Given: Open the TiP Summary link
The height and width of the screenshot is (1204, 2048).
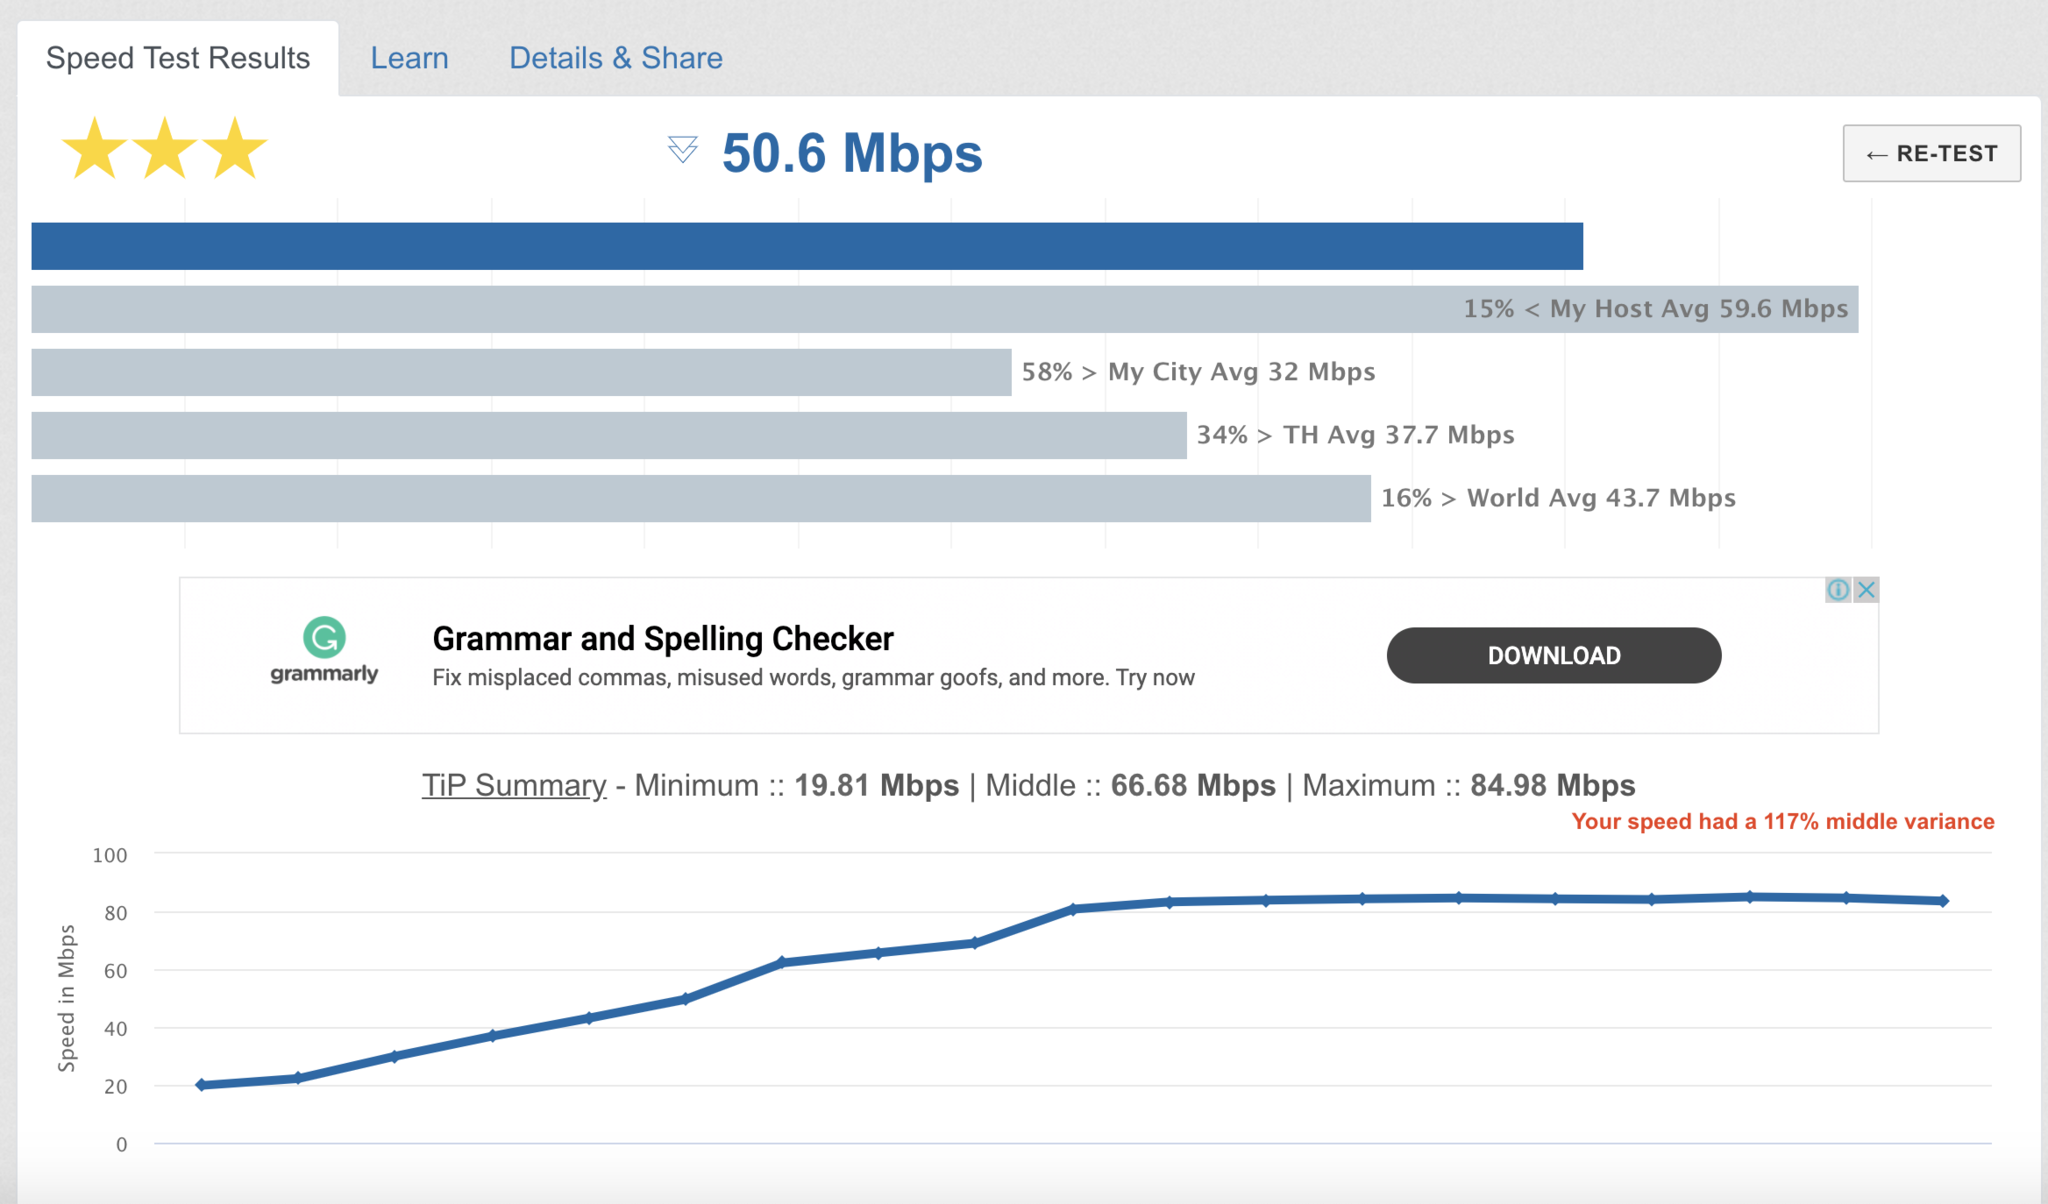Looking at the screenshot, I should 514,785.
